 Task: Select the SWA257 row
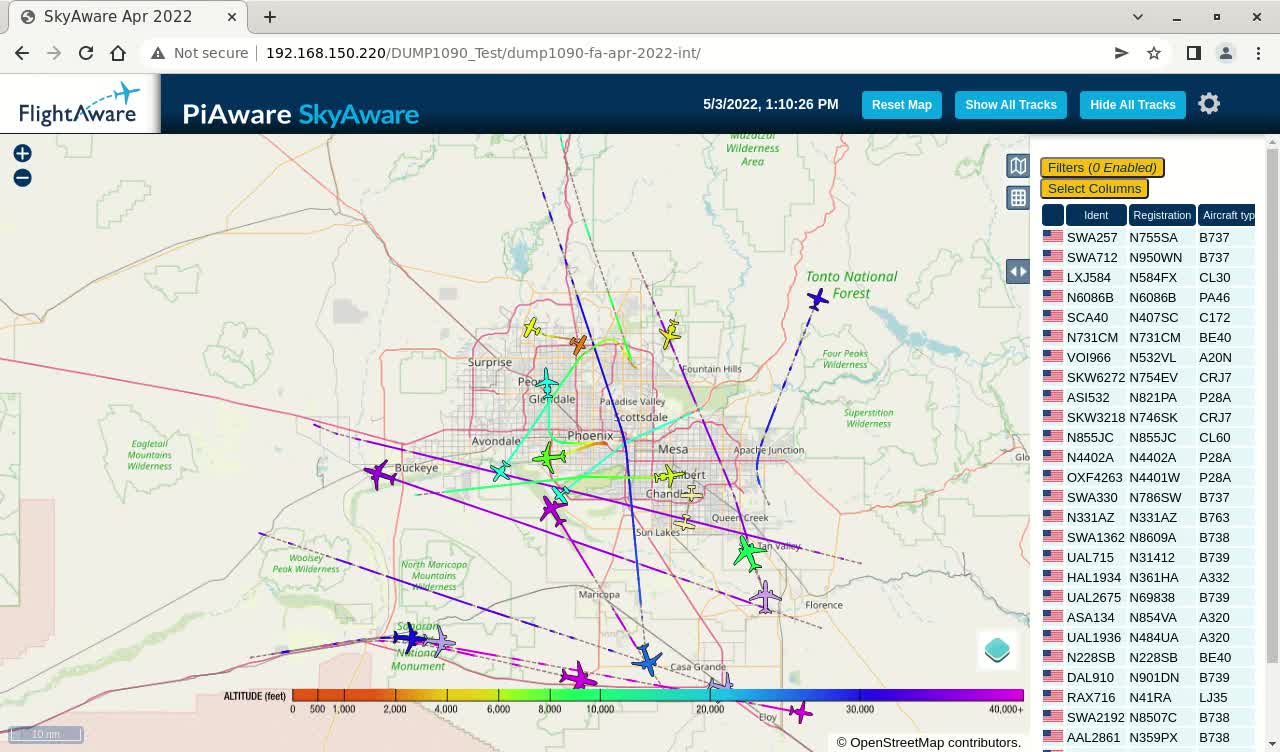click(x=1148, y=237)
